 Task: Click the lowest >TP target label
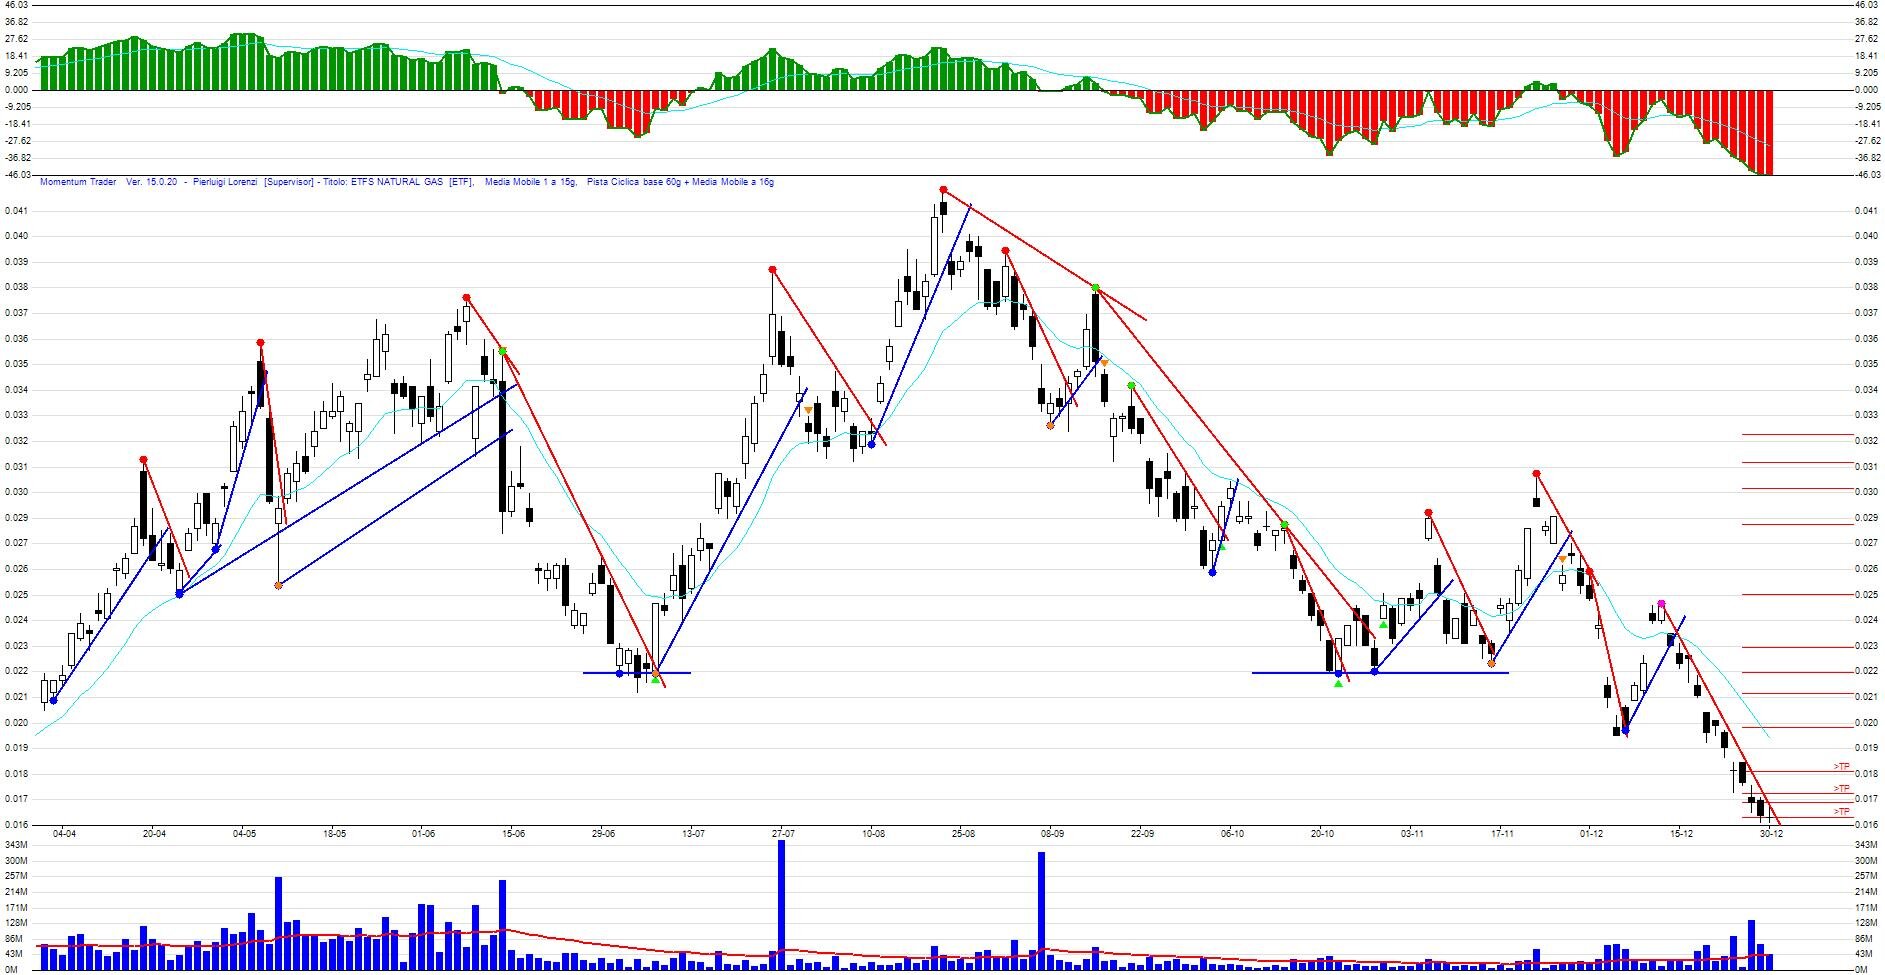(x=1841, y=812)
